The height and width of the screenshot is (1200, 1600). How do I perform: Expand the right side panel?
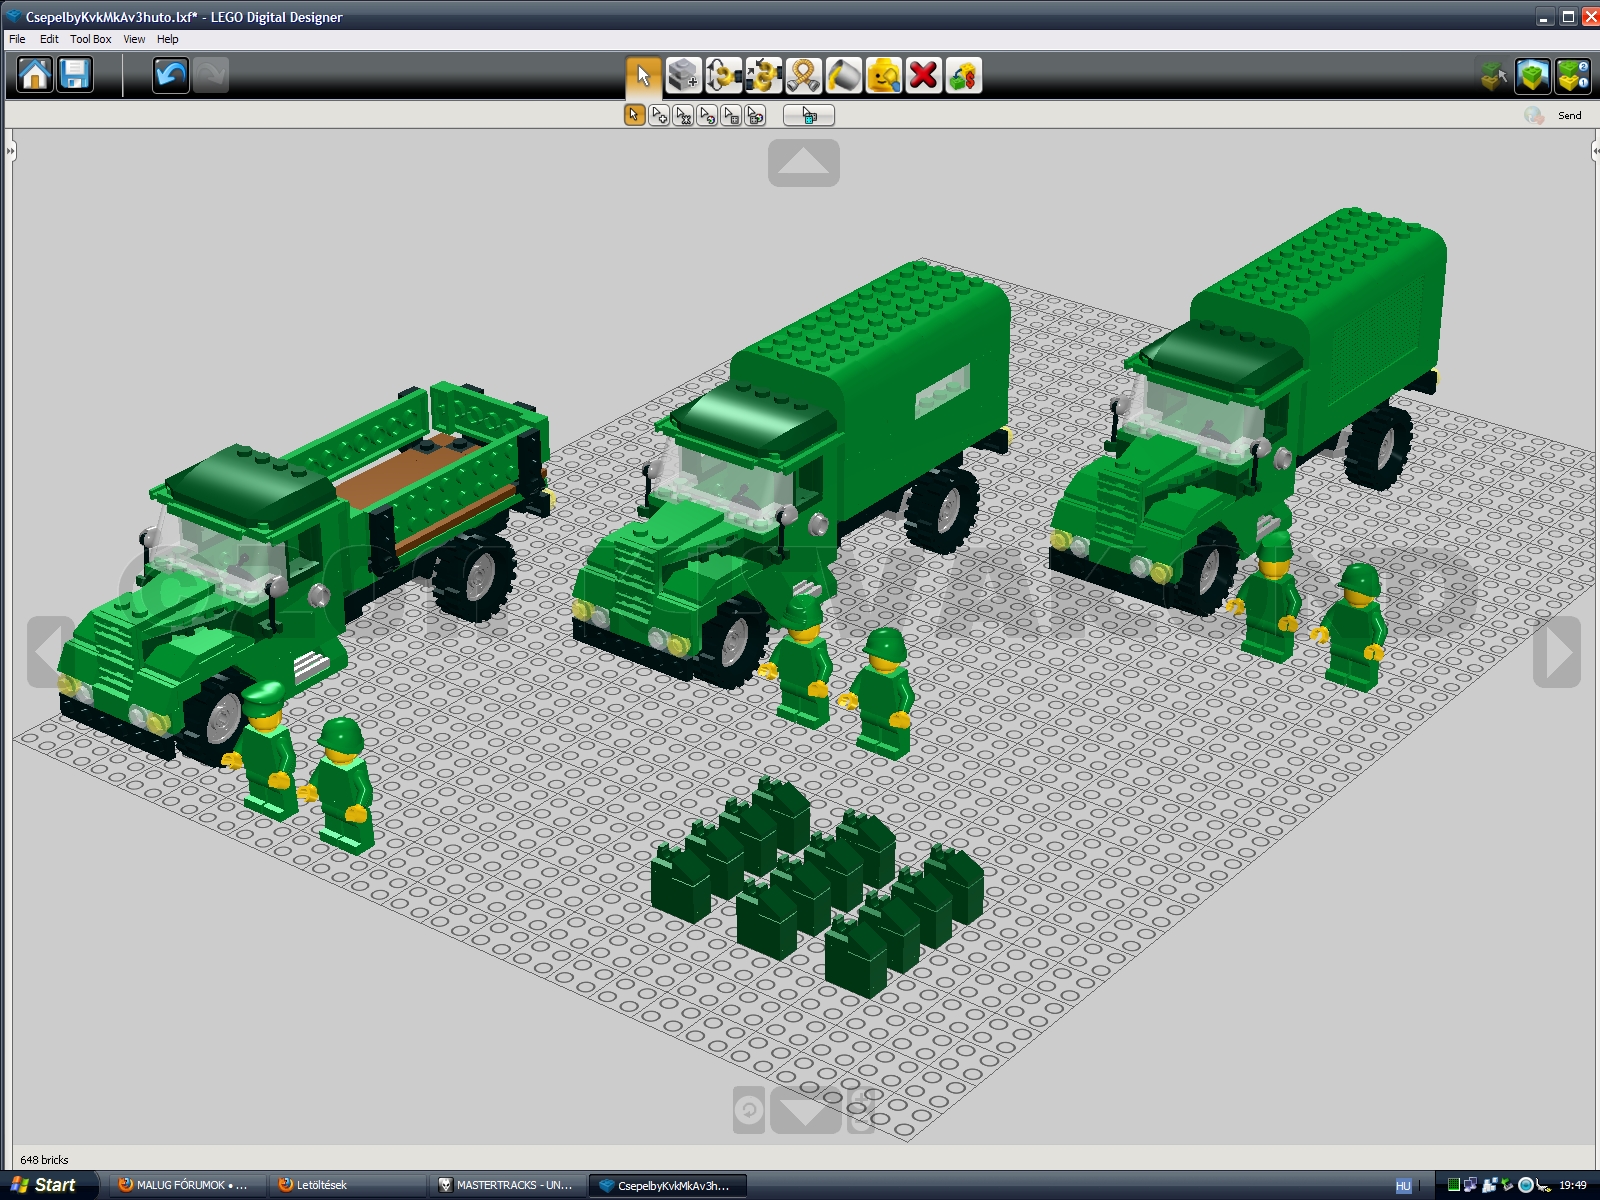(1595, 151)
